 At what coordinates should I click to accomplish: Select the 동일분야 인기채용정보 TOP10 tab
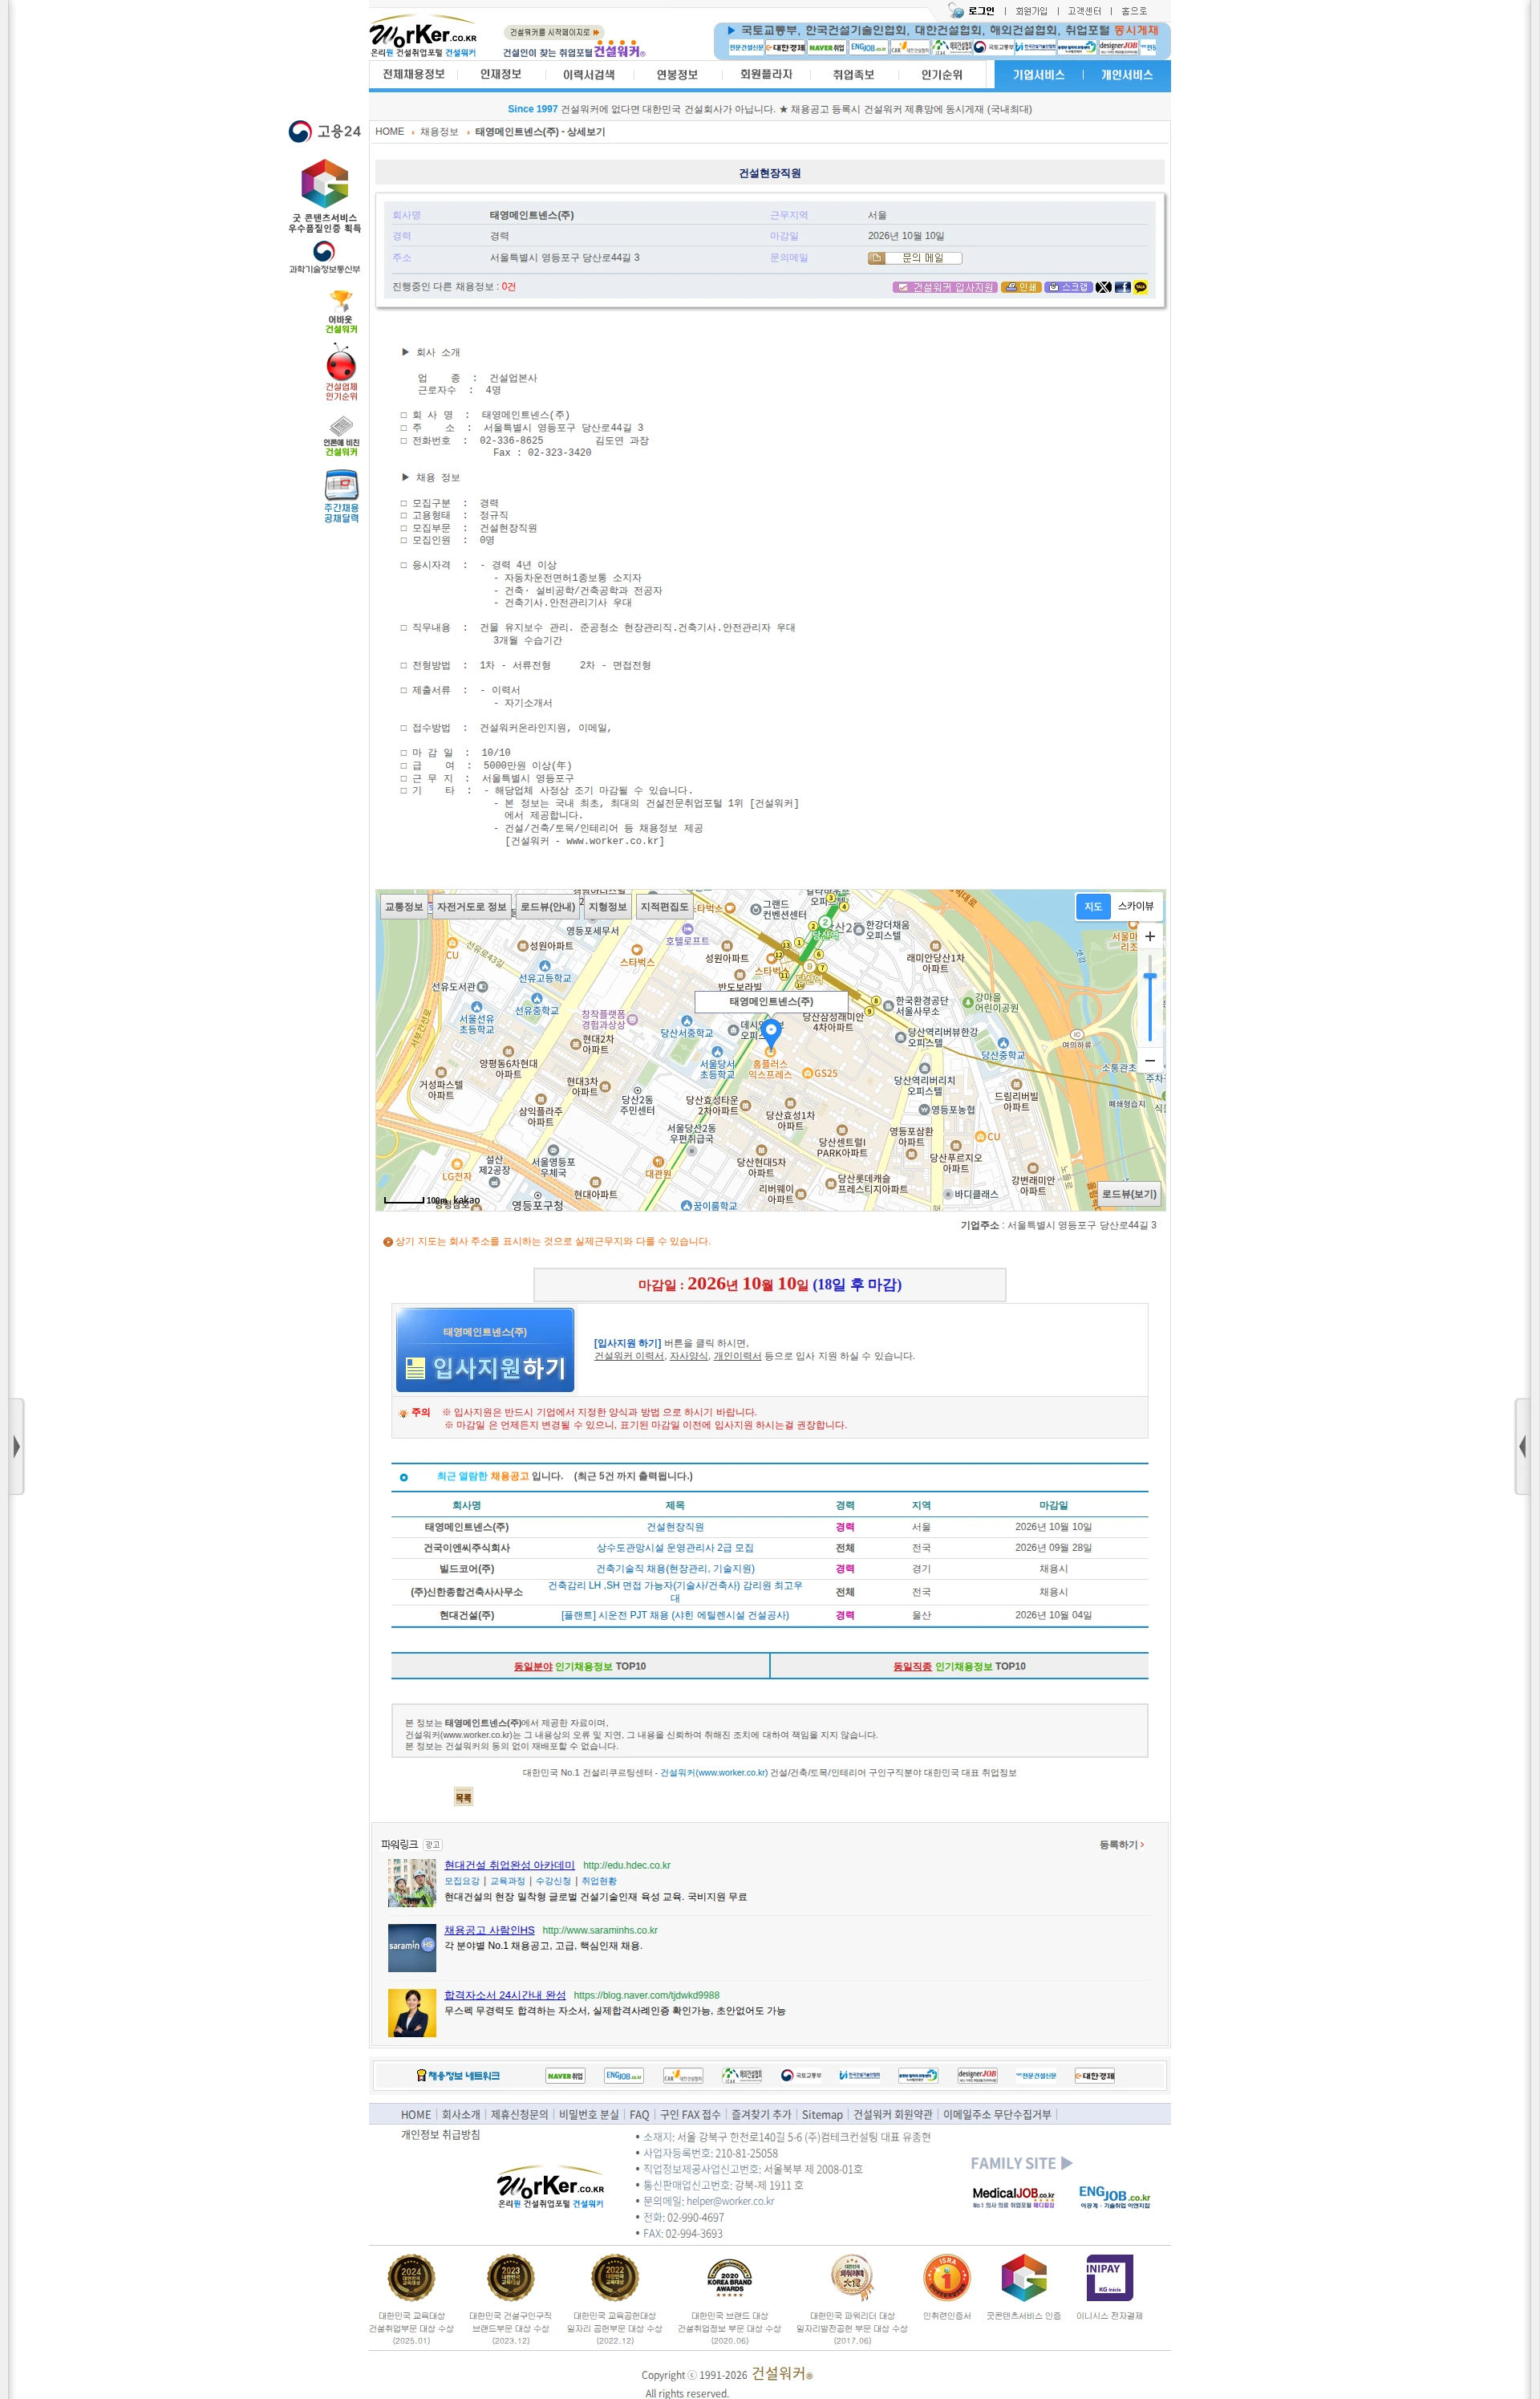[580, 1666]
